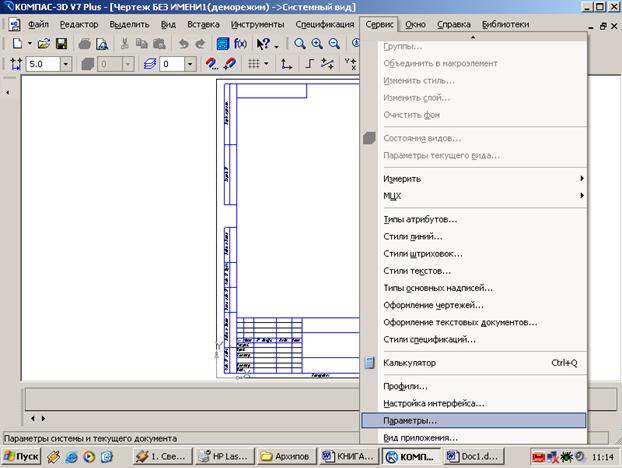Open the print preview icon
Image resolution: width=622 pixels, height=468 pixels.
click(101, 44)
